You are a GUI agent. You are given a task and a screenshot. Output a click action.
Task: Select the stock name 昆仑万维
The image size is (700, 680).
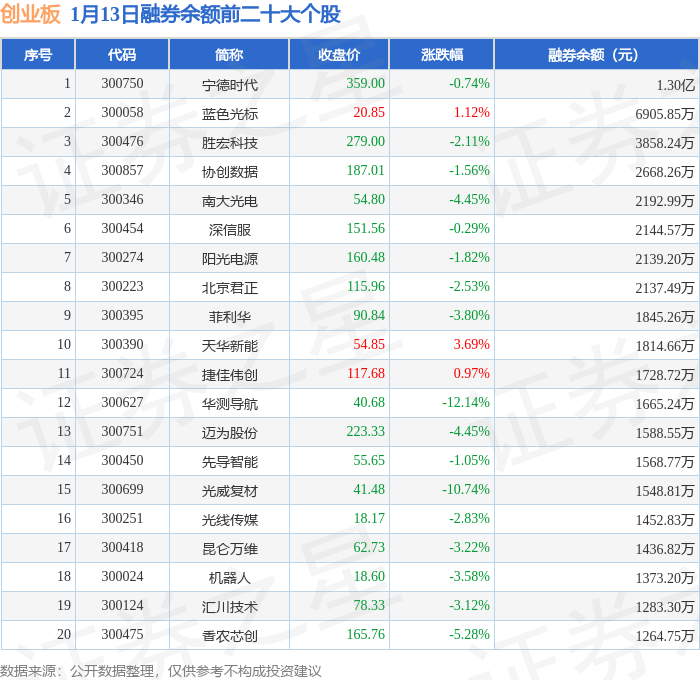[229, 549]
